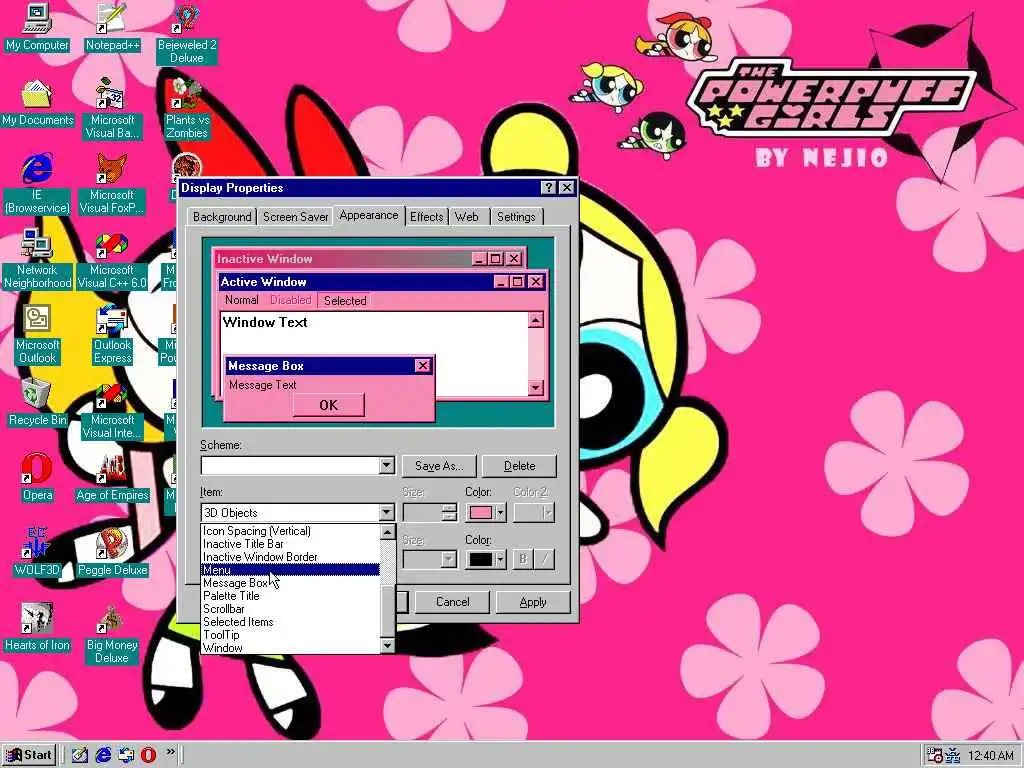This screenshot has height=768, width=1024.
Task: Select the Plants vs Zombies icon
Action: click(187, 109)
